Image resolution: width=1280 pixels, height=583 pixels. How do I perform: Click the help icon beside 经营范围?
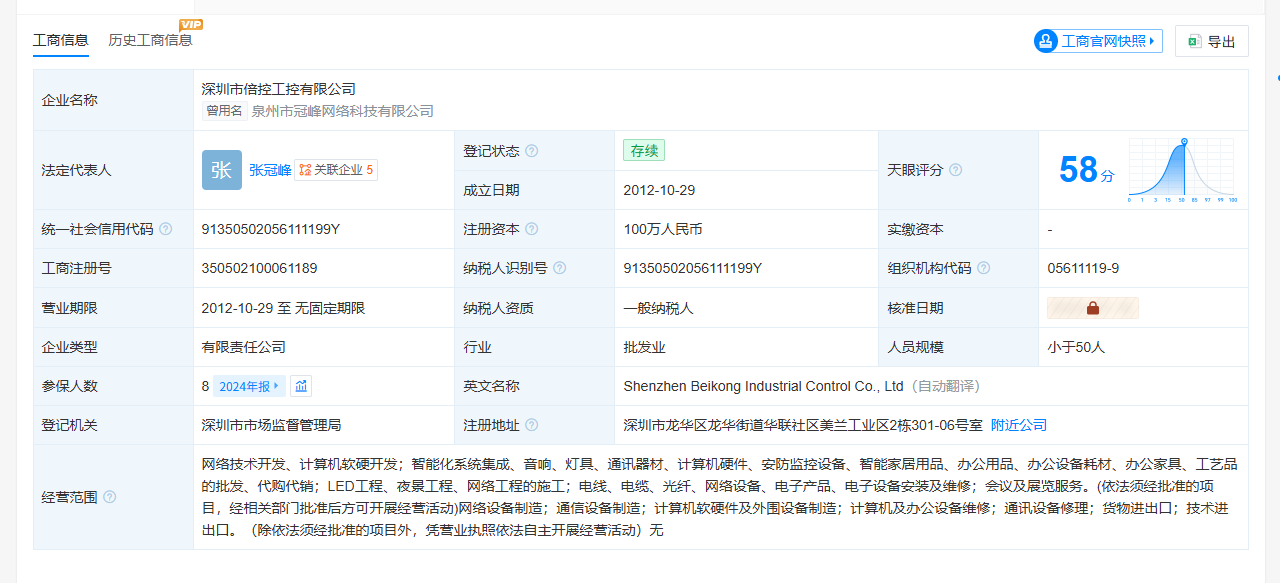(x=109, y=497)
